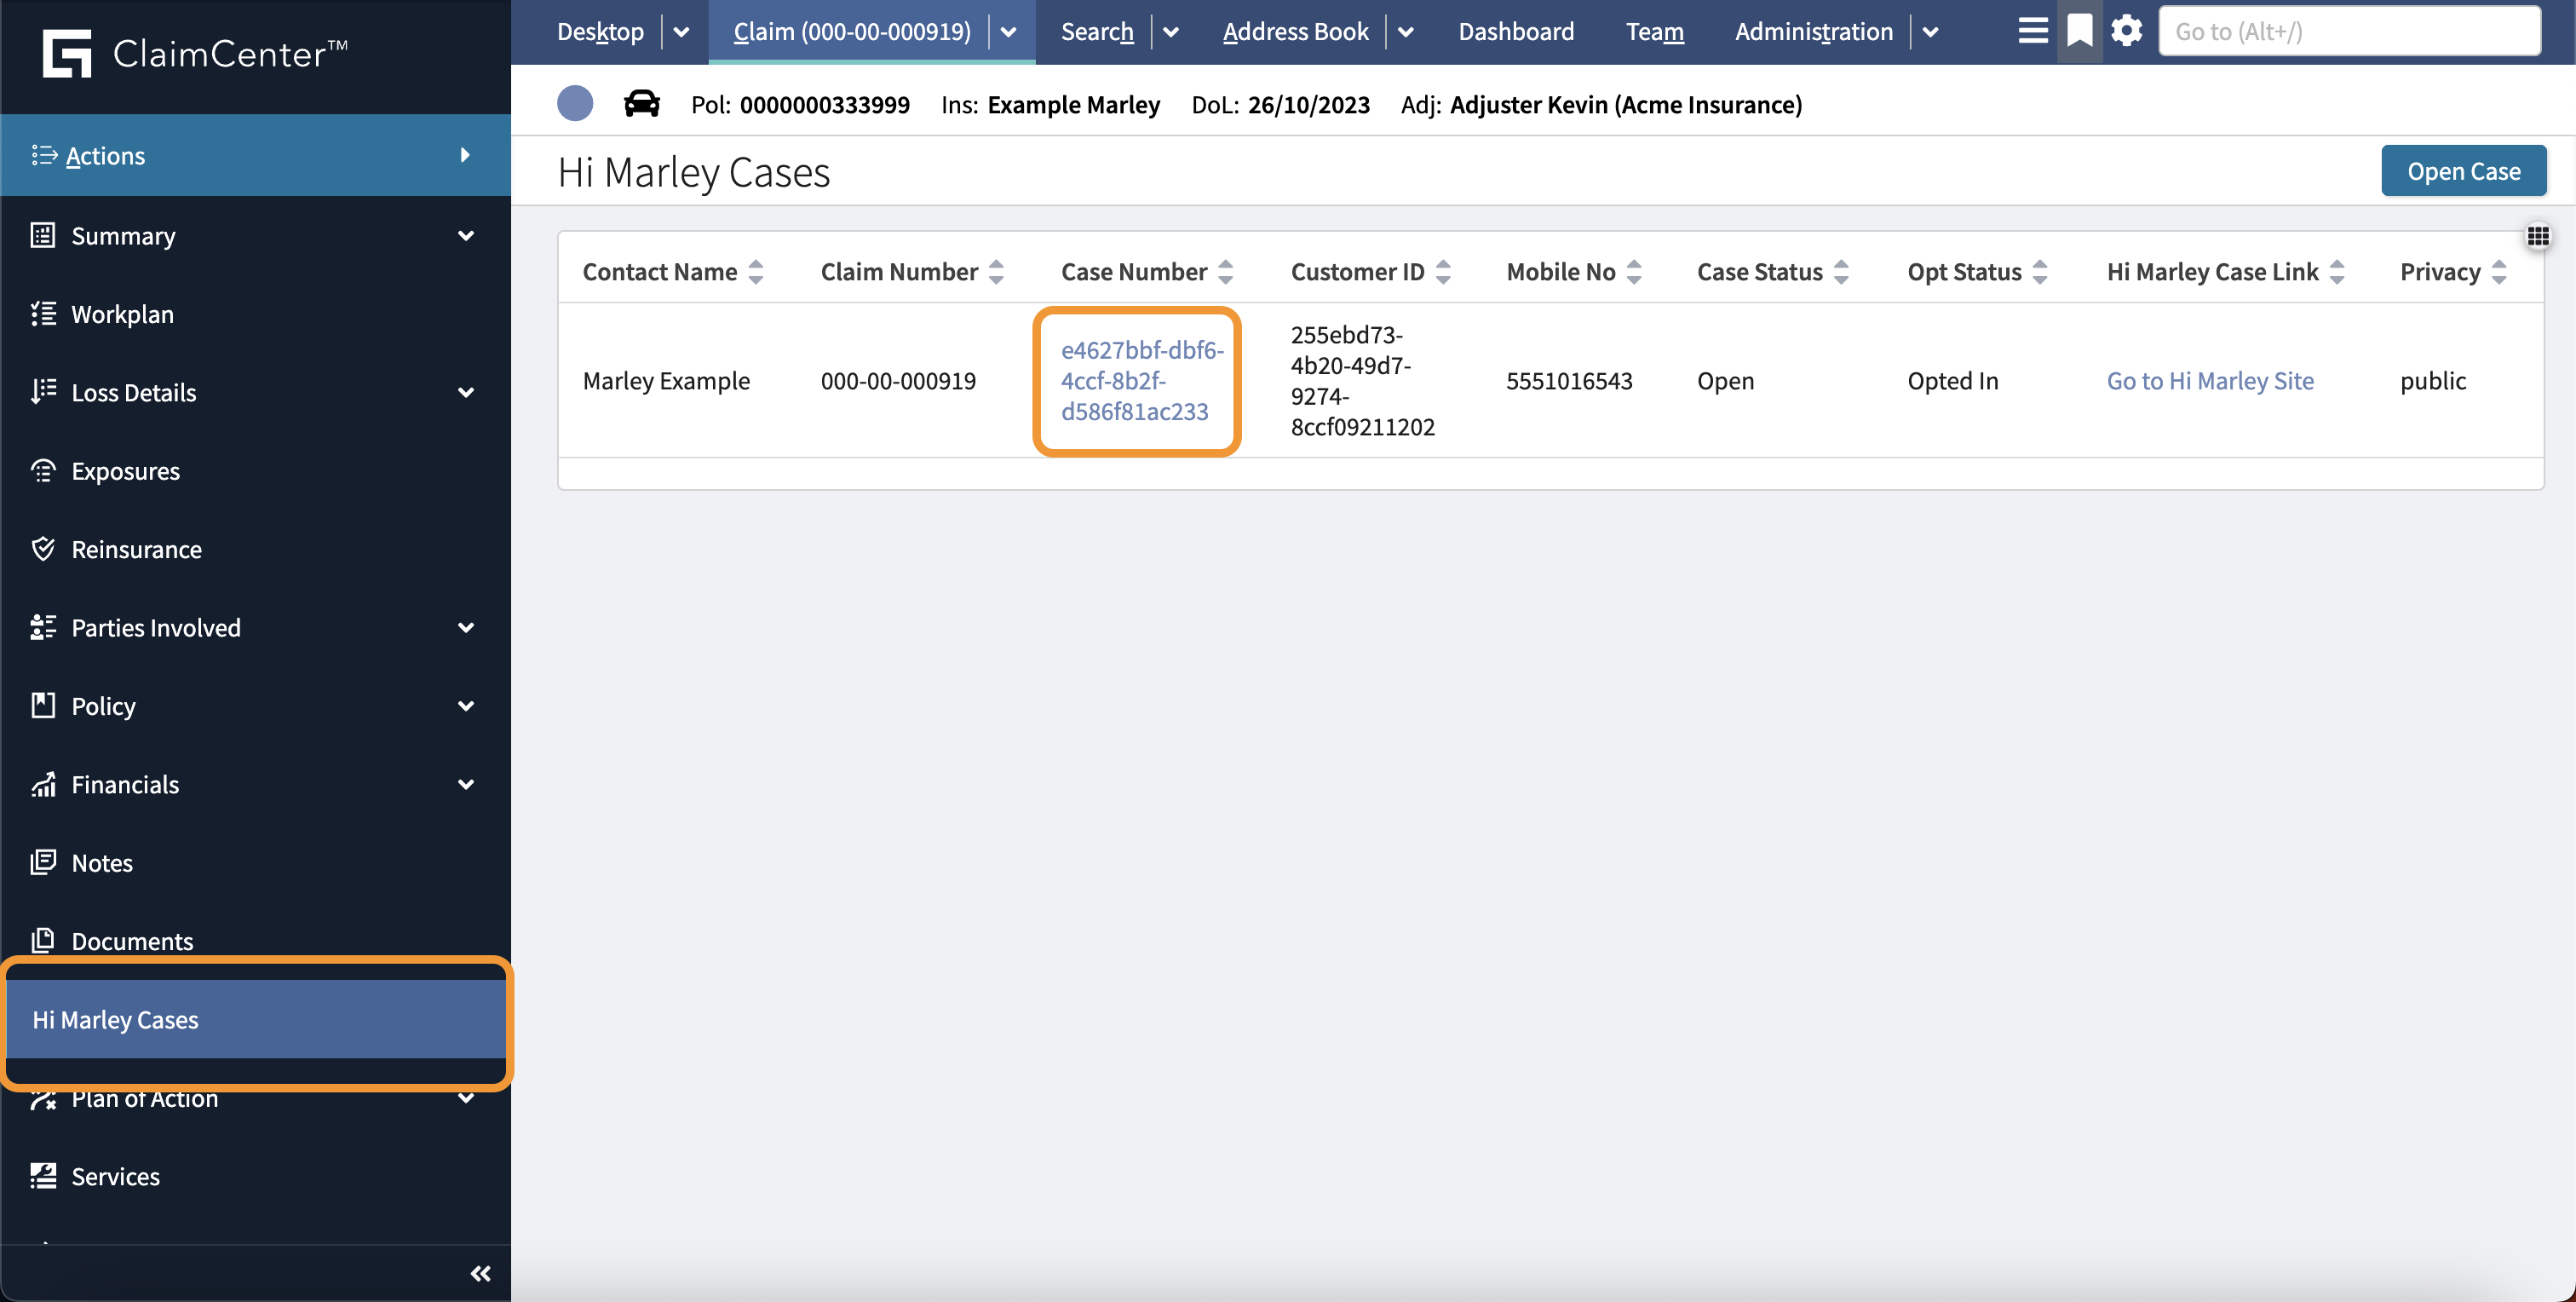Click the Documents icon in sidebar
The image size is (2576, 1302).
click(x=42, y=940)
